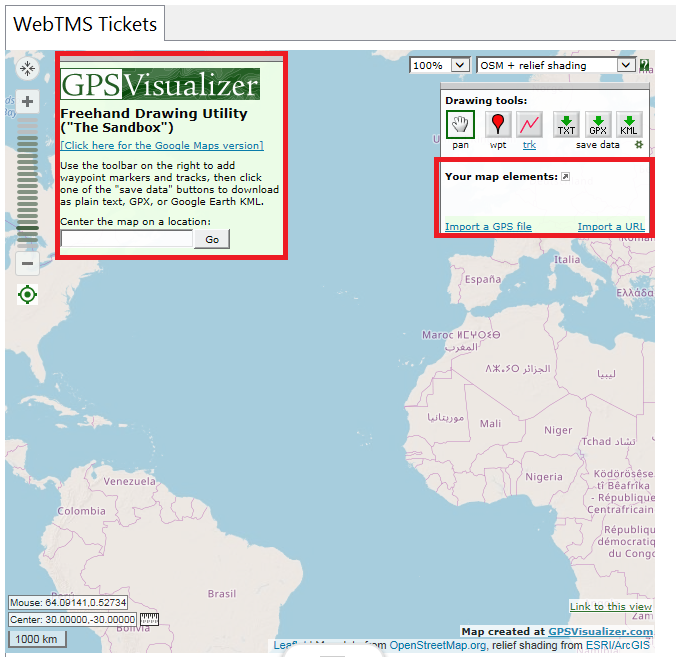Save data as KML file
This screenshot has height=657, width=676.
[629, 125]
